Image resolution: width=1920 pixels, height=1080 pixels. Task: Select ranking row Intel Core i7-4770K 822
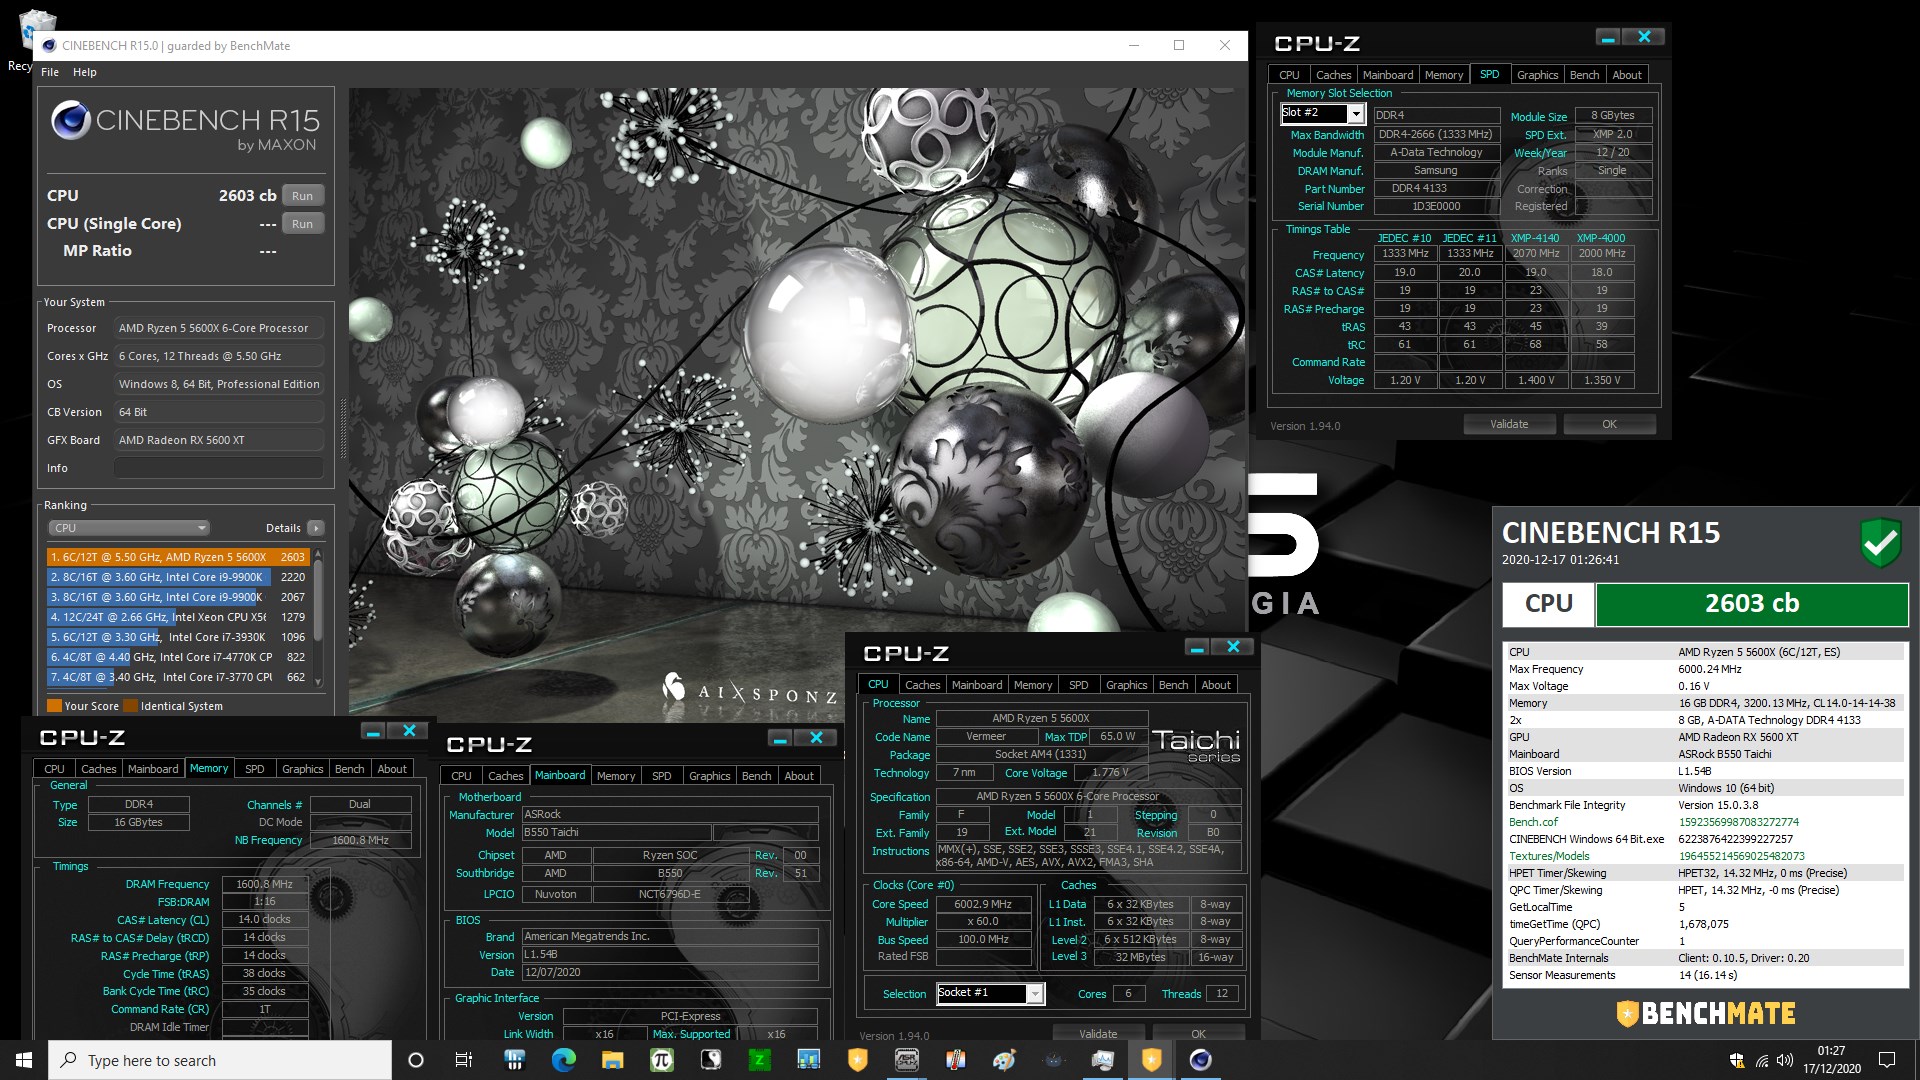(177, 657)
